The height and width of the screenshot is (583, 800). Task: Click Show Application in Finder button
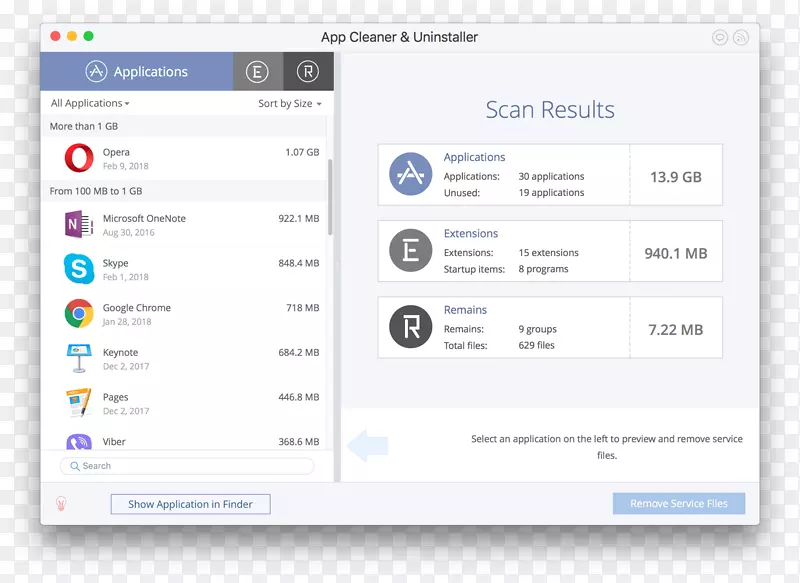(x=190, y=504)
